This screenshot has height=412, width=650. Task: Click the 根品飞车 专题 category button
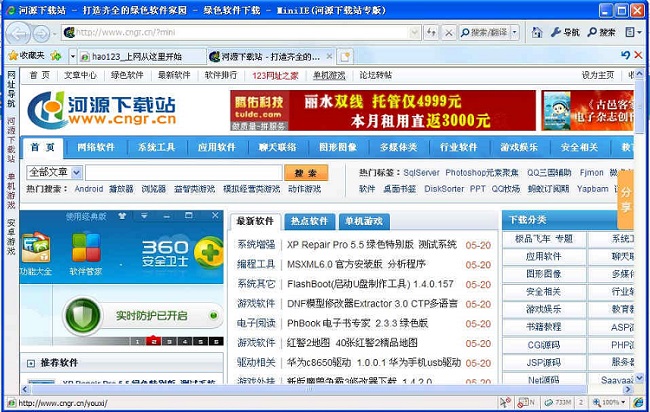543,239
